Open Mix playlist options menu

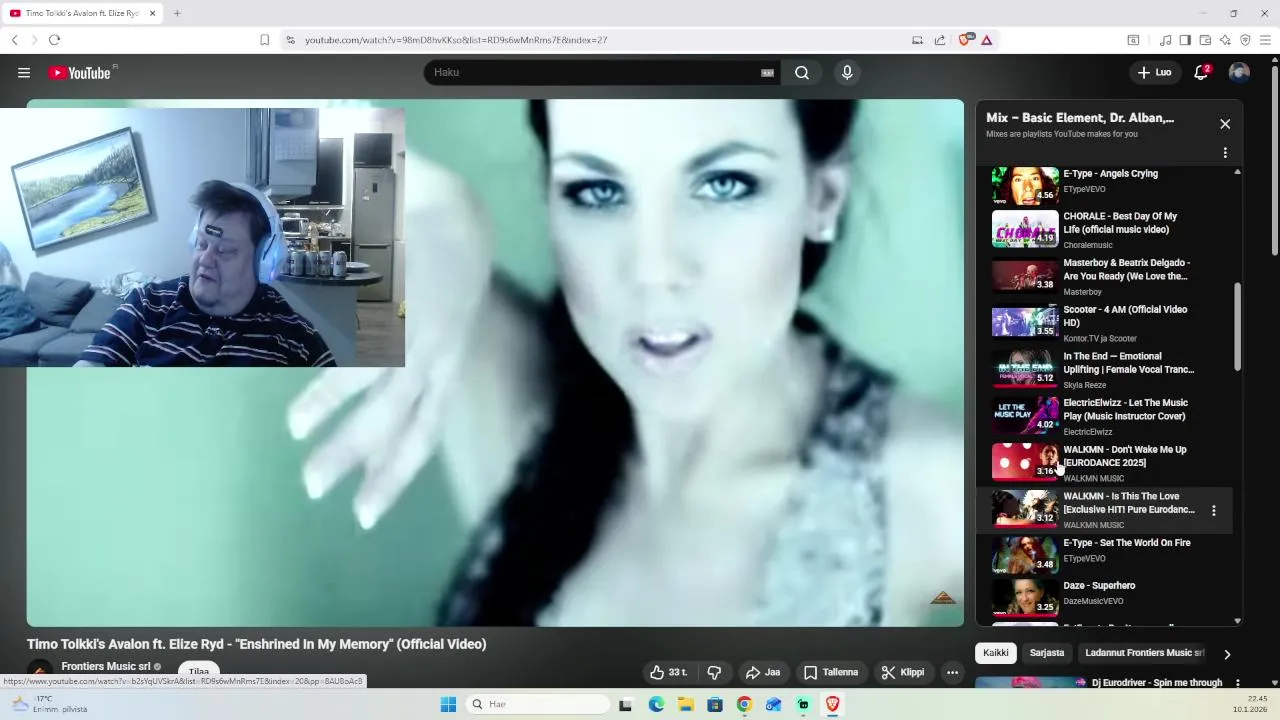point(1225,153)
